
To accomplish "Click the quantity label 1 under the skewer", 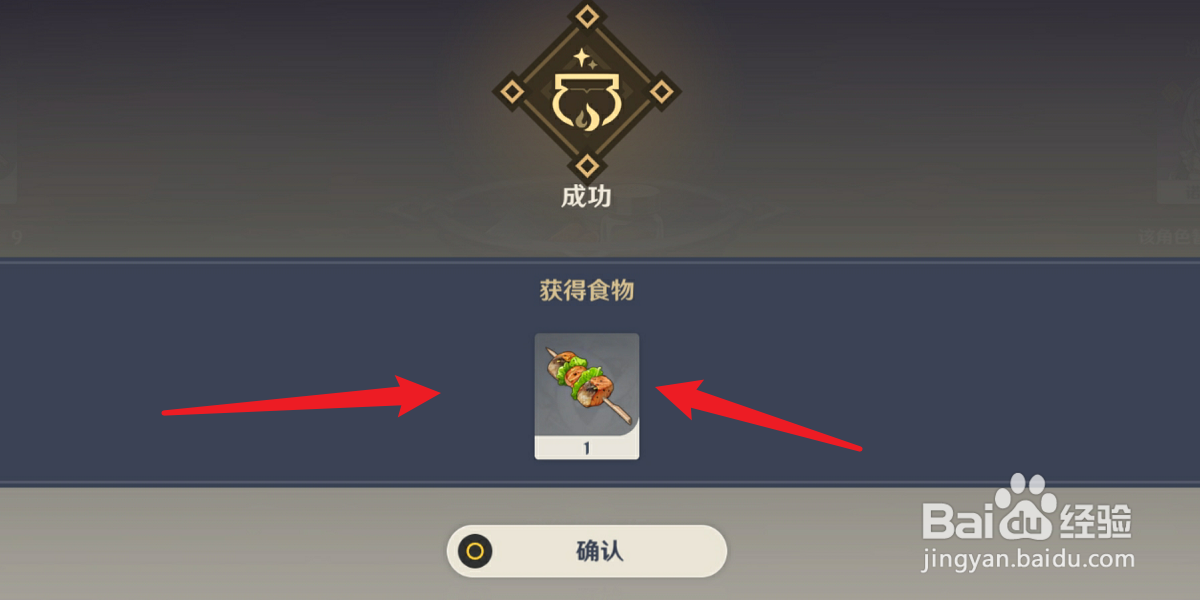I will tap(587, 449).
